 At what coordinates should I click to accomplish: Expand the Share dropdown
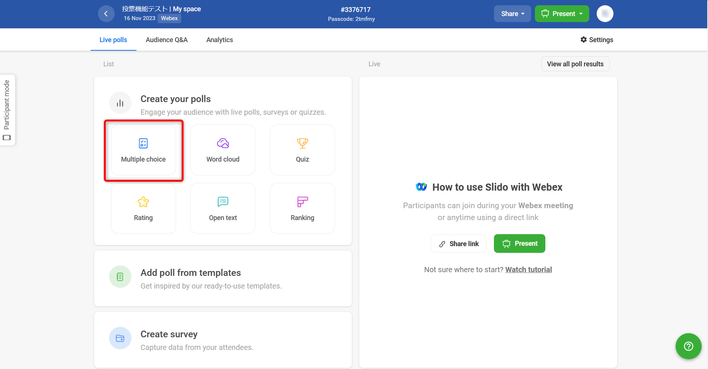click(x=512, y=14)
